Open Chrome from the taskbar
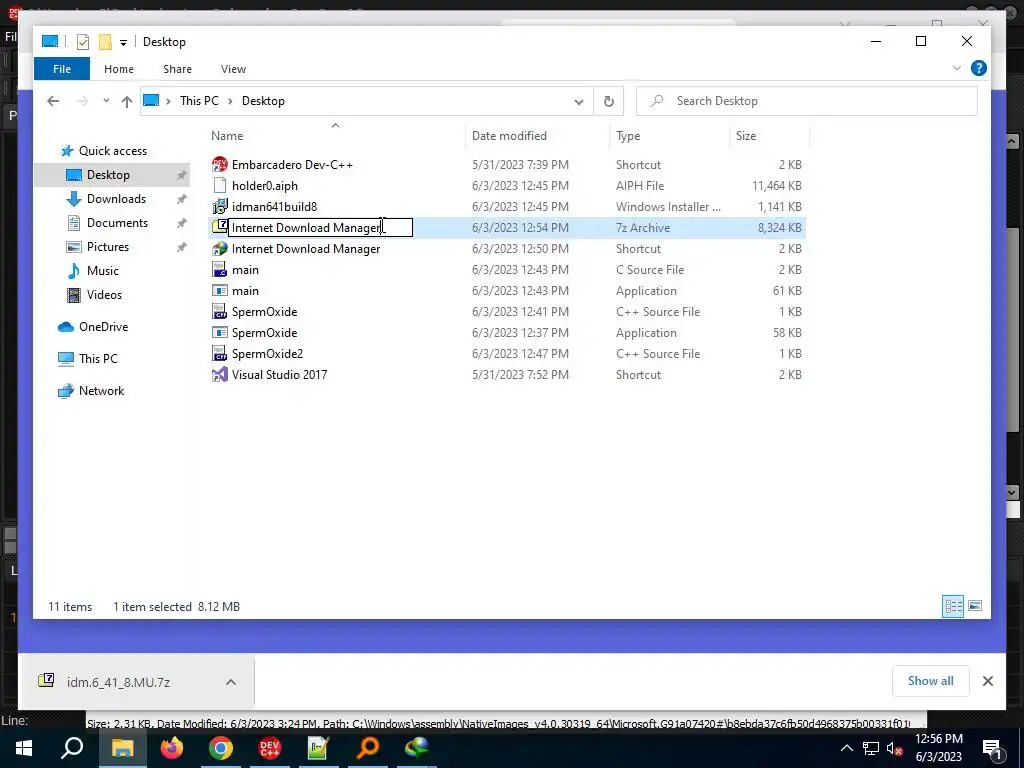The width and height of the screenshot is (1024, 768). point(221,748)
